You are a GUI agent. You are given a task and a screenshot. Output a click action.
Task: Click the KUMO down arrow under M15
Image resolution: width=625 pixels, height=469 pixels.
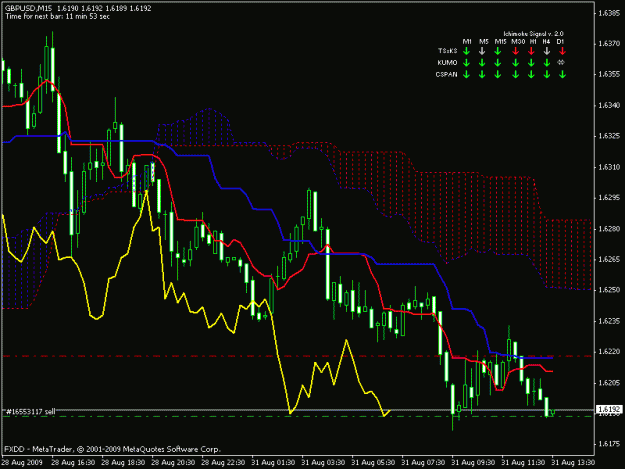click(x=497, y=63)
